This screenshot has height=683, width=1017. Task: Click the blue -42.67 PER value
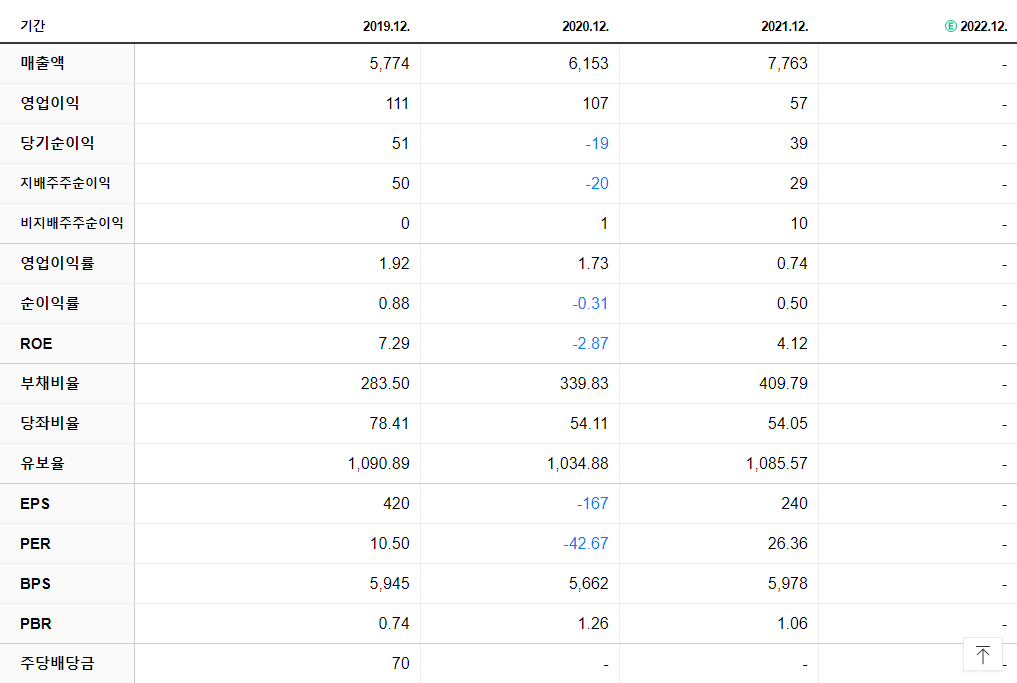pos(586,544)
